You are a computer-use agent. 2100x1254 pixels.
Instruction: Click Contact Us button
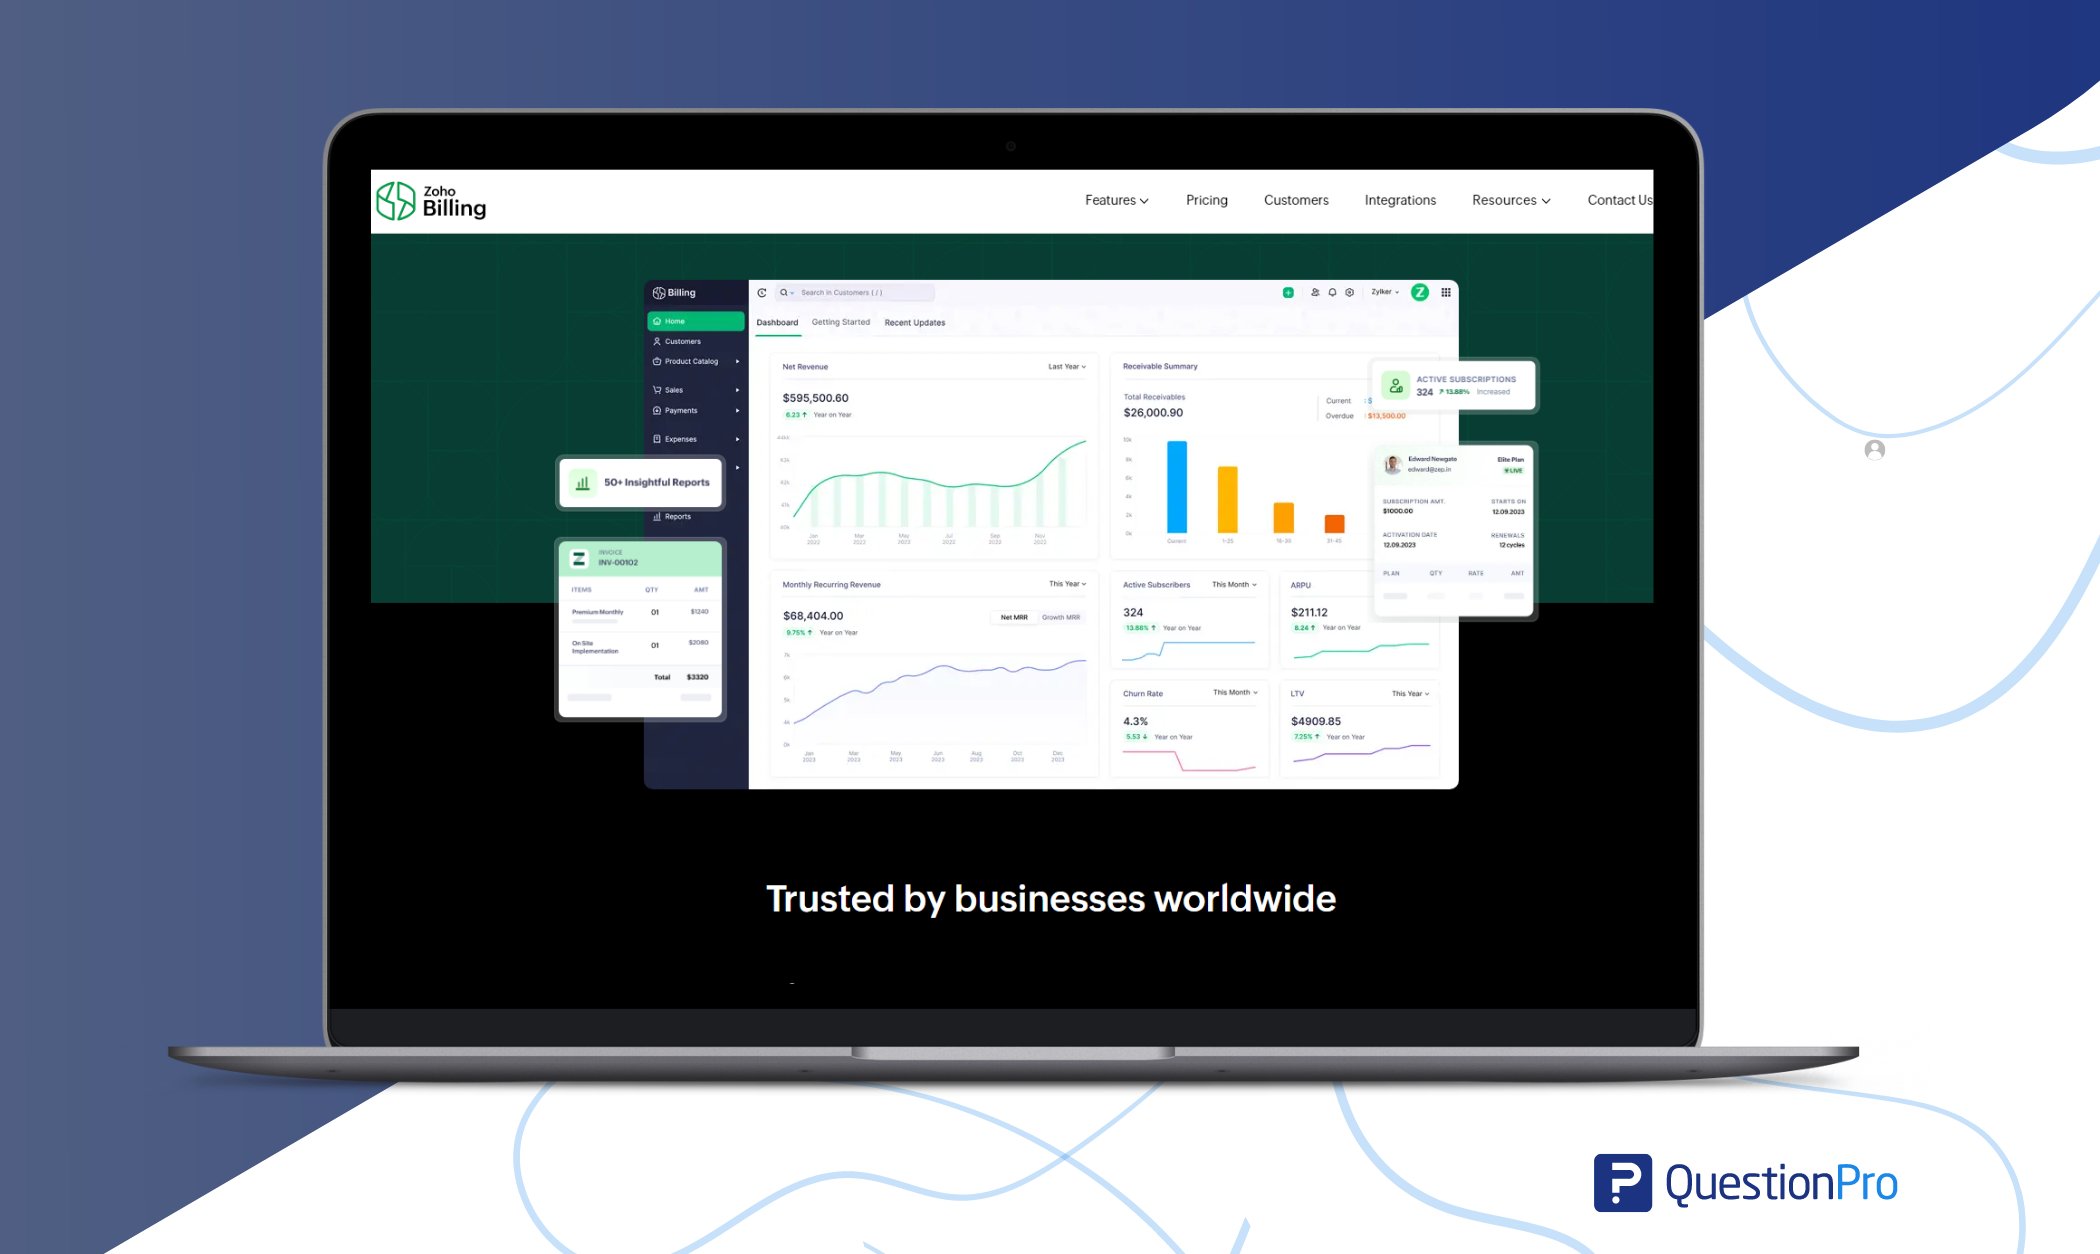(1621, 199)
